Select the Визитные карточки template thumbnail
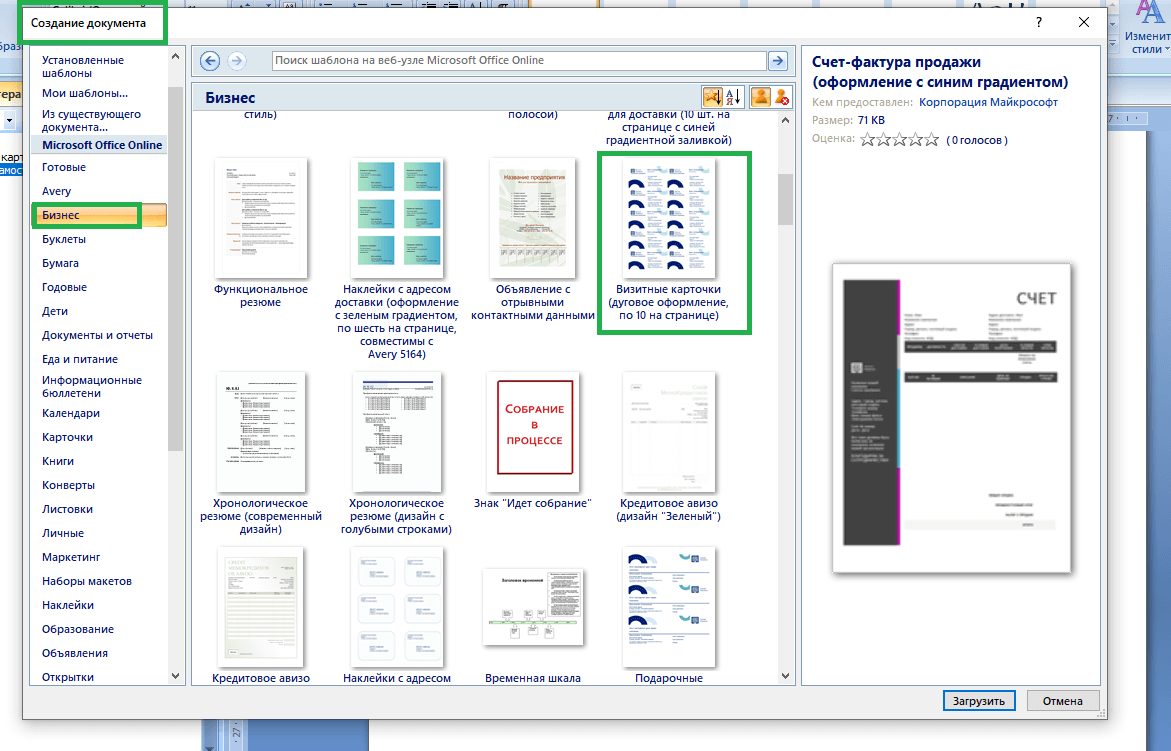Screen dimensions: 1171x751 (x=668, y=219)
